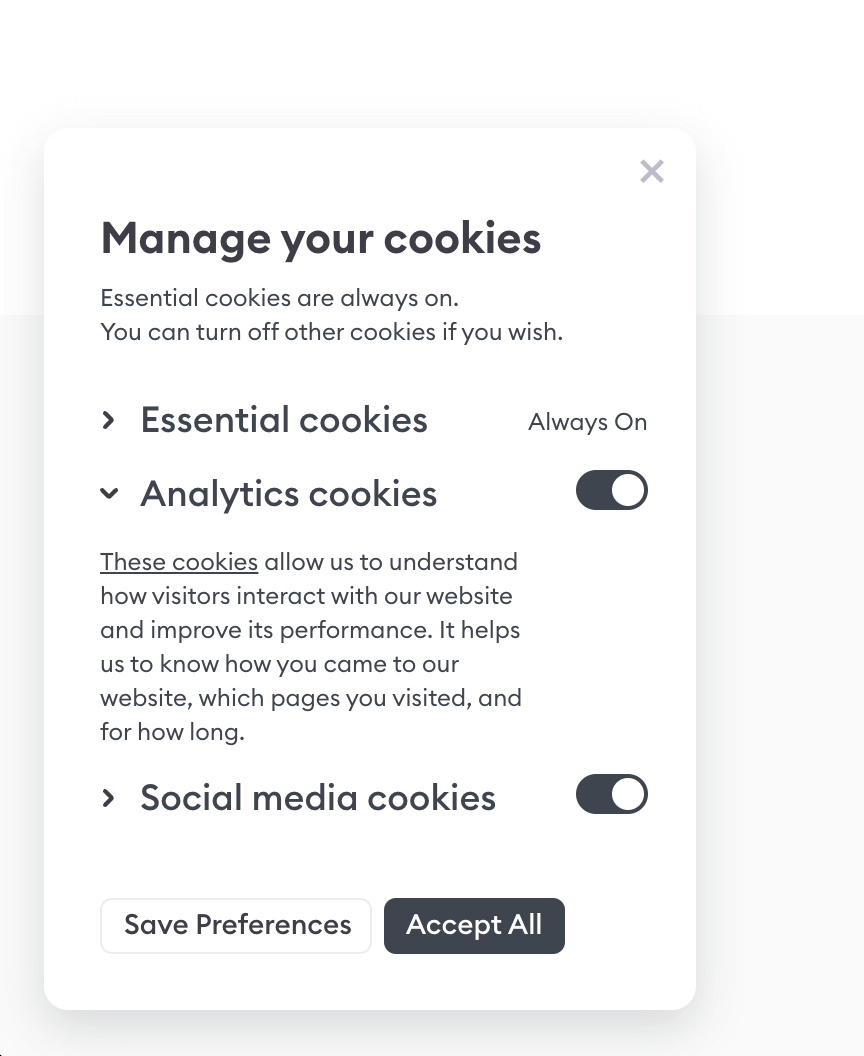This screenshot has height=1056, width=864.
Task: Click the "You can turn off other cookies" line
Action: pos(331,332)
